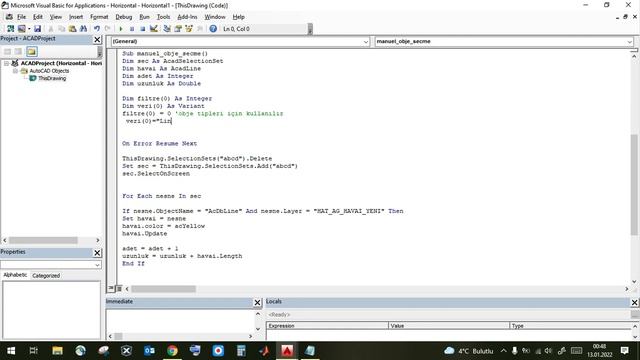
Task: Click the Value column header in Locals
Action: point(449,326)
